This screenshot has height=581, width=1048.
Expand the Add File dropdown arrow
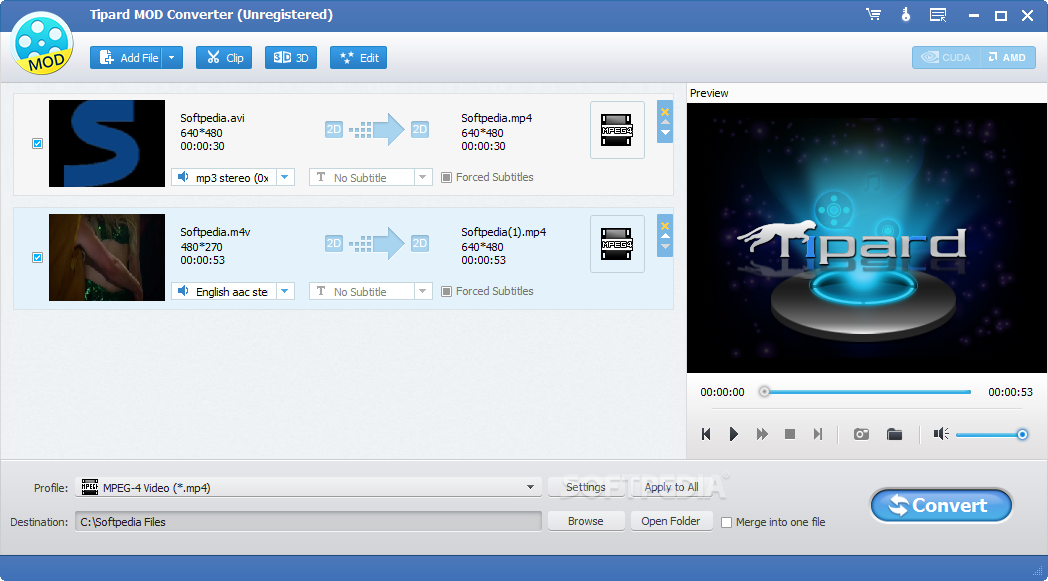172,57
